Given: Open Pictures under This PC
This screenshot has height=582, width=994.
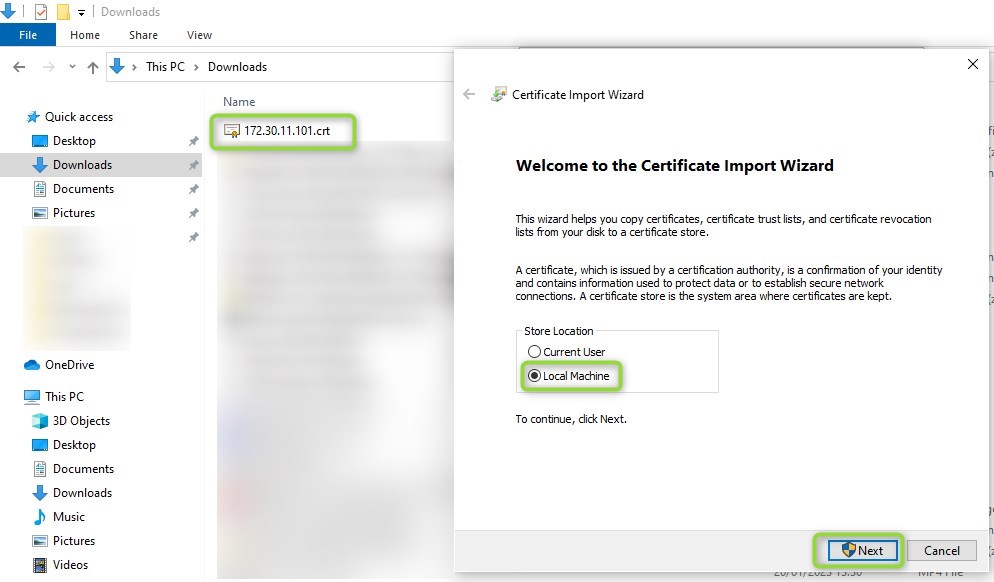Looking at the screenshot, I should (74, 541).
